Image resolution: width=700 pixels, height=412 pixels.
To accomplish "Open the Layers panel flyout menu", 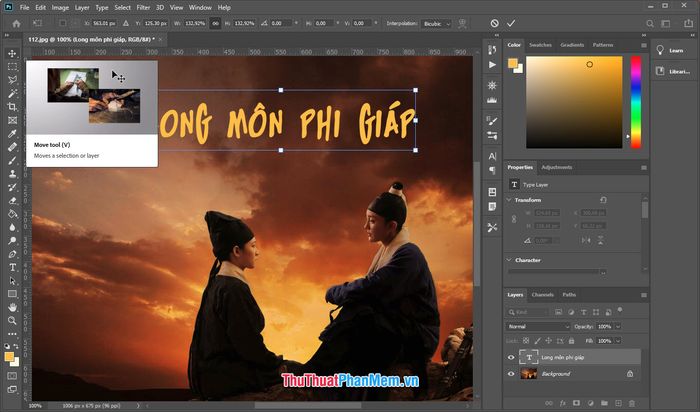I will click(x=643, y=295).
